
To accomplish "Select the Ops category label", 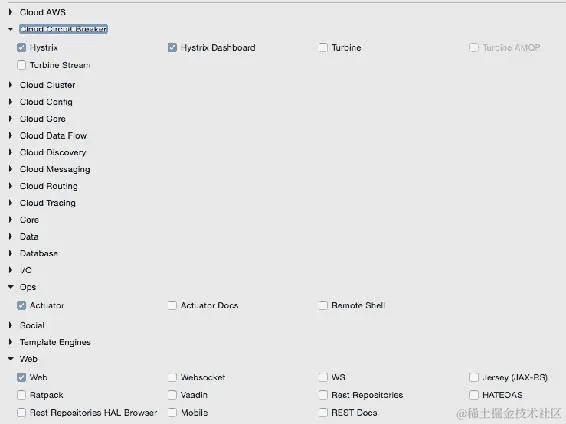I will 28,287.
